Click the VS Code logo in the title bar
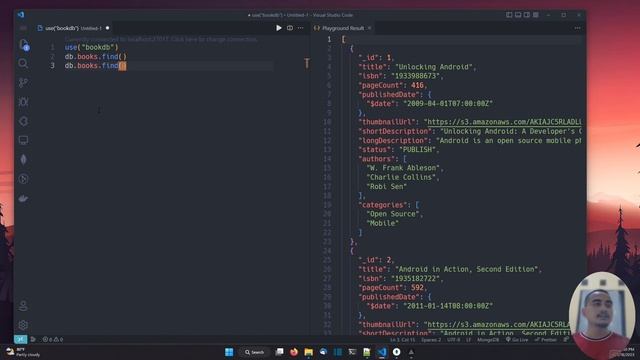 pos(21,15)
